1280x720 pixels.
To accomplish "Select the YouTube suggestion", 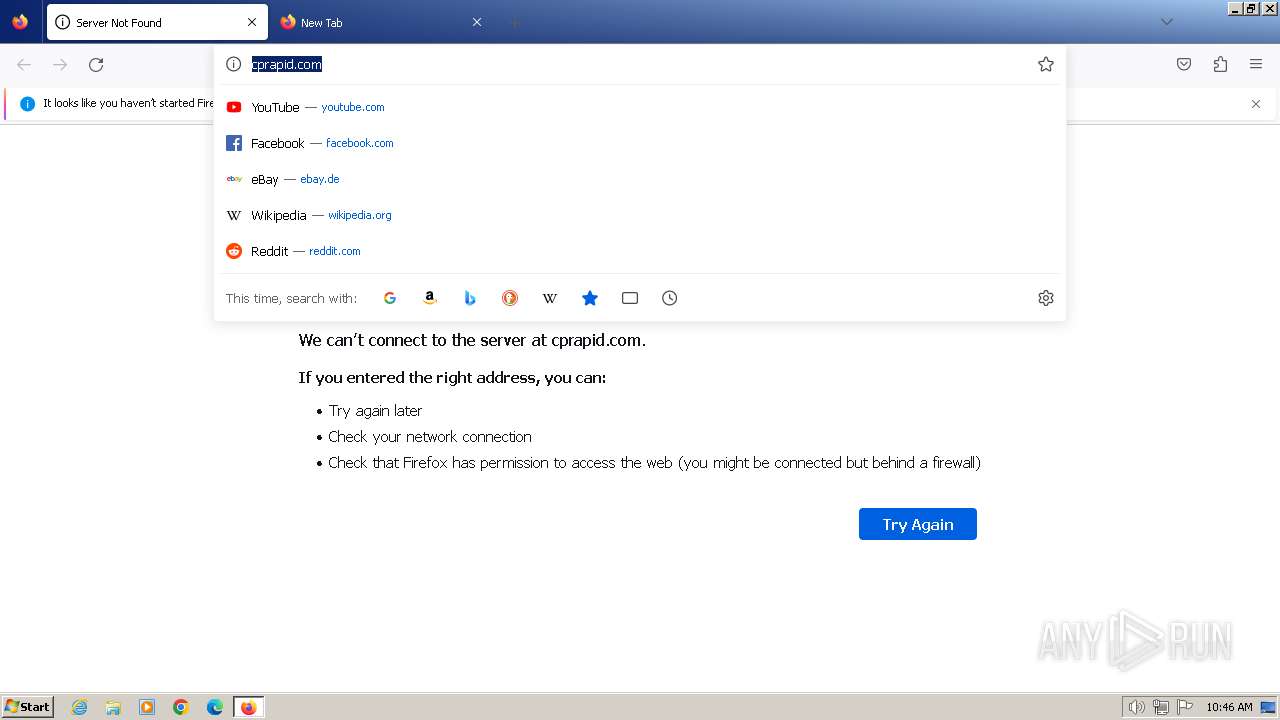I will tap(640, 107).
